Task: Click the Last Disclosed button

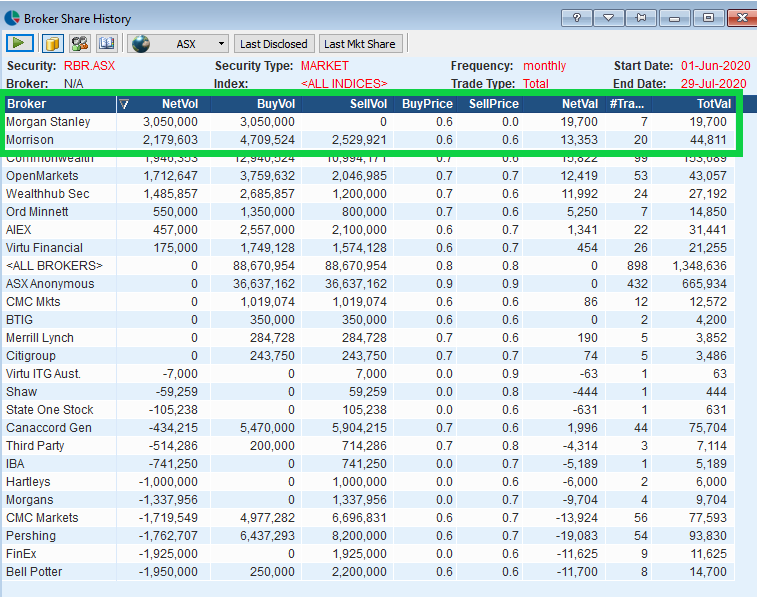Action: tap(274, 44)
